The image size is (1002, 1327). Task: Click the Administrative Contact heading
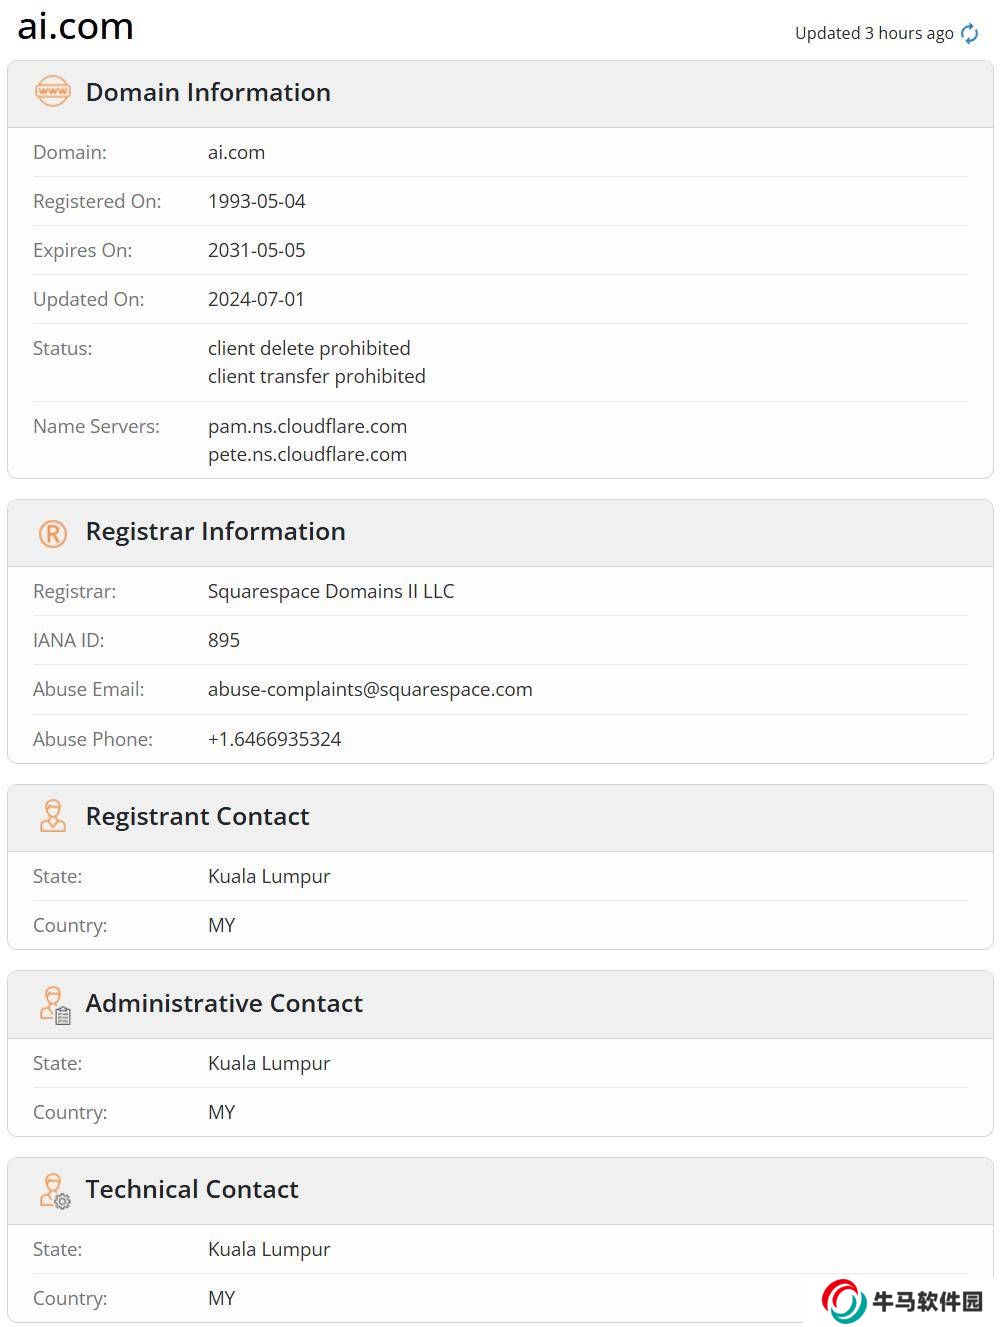[x=224, y=1003]
